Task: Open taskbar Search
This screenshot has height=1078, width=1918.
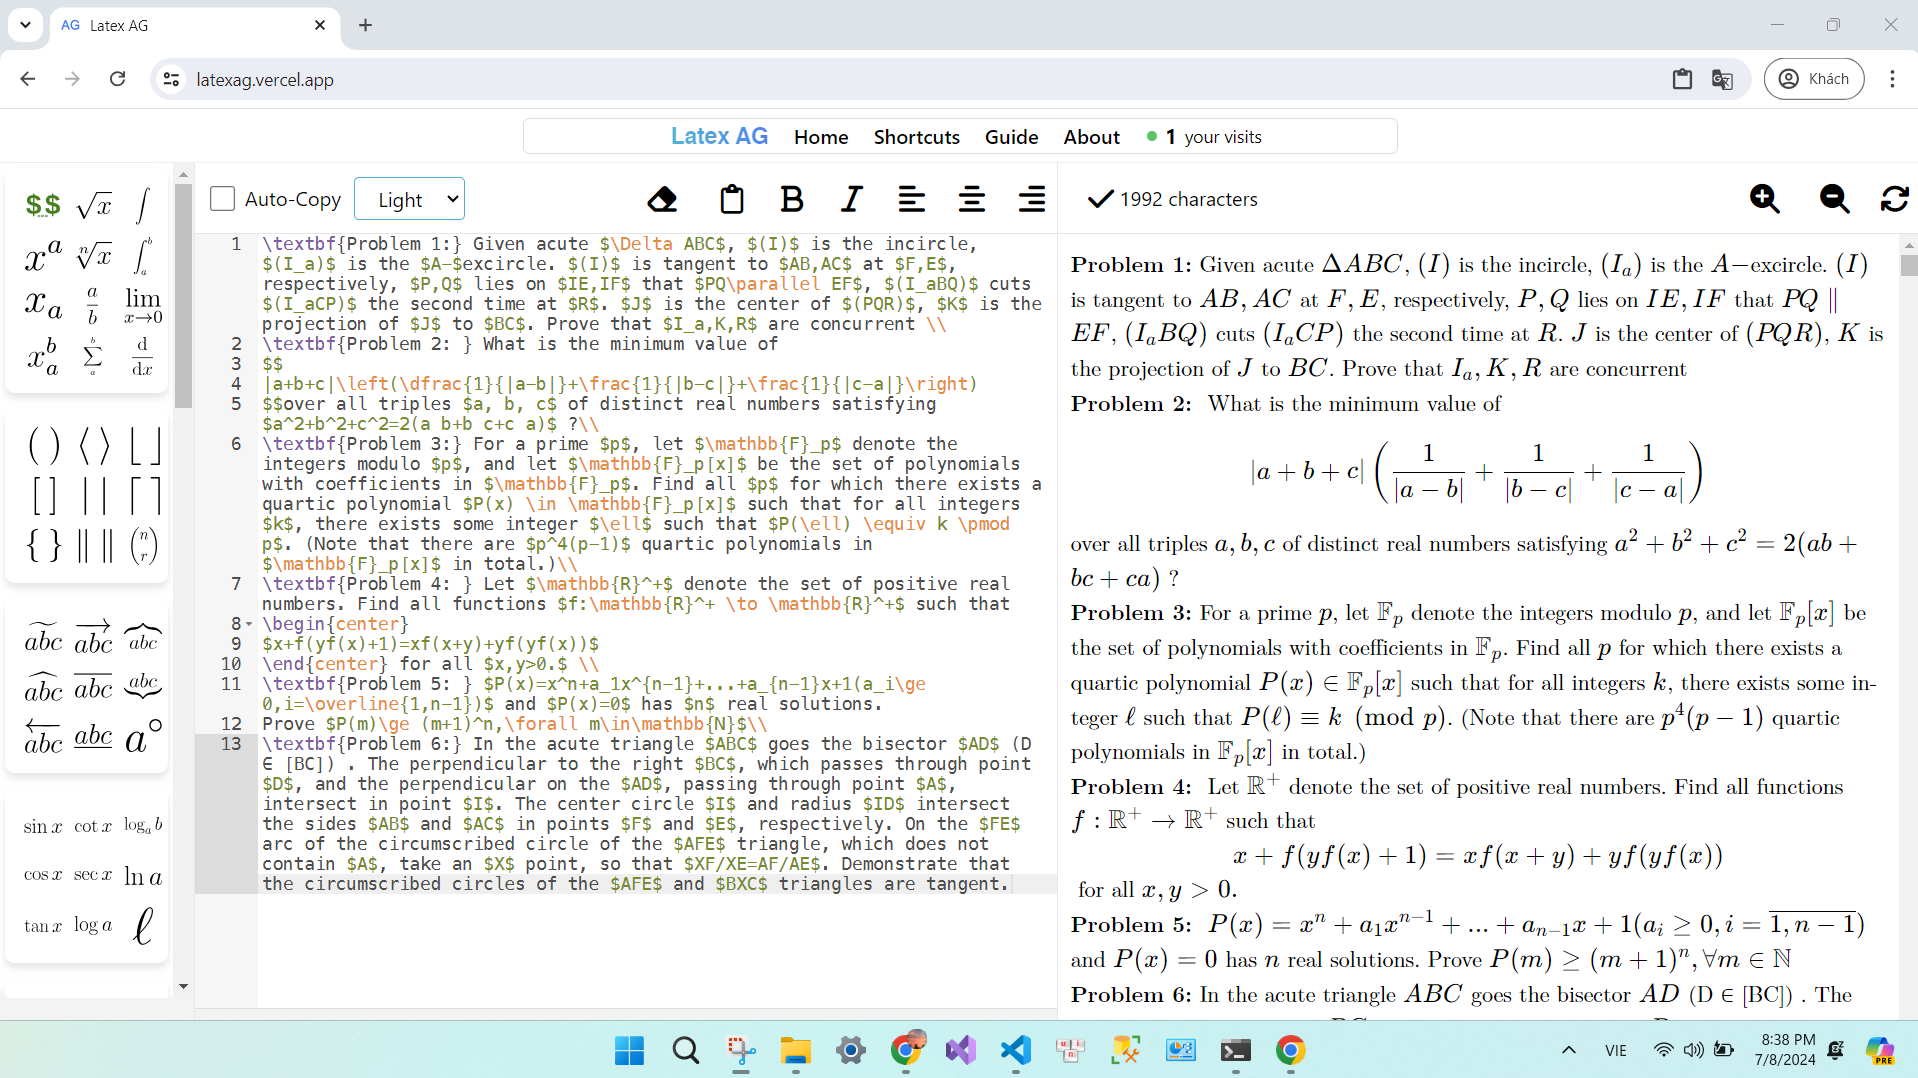Action: [x=685, y=1050]
